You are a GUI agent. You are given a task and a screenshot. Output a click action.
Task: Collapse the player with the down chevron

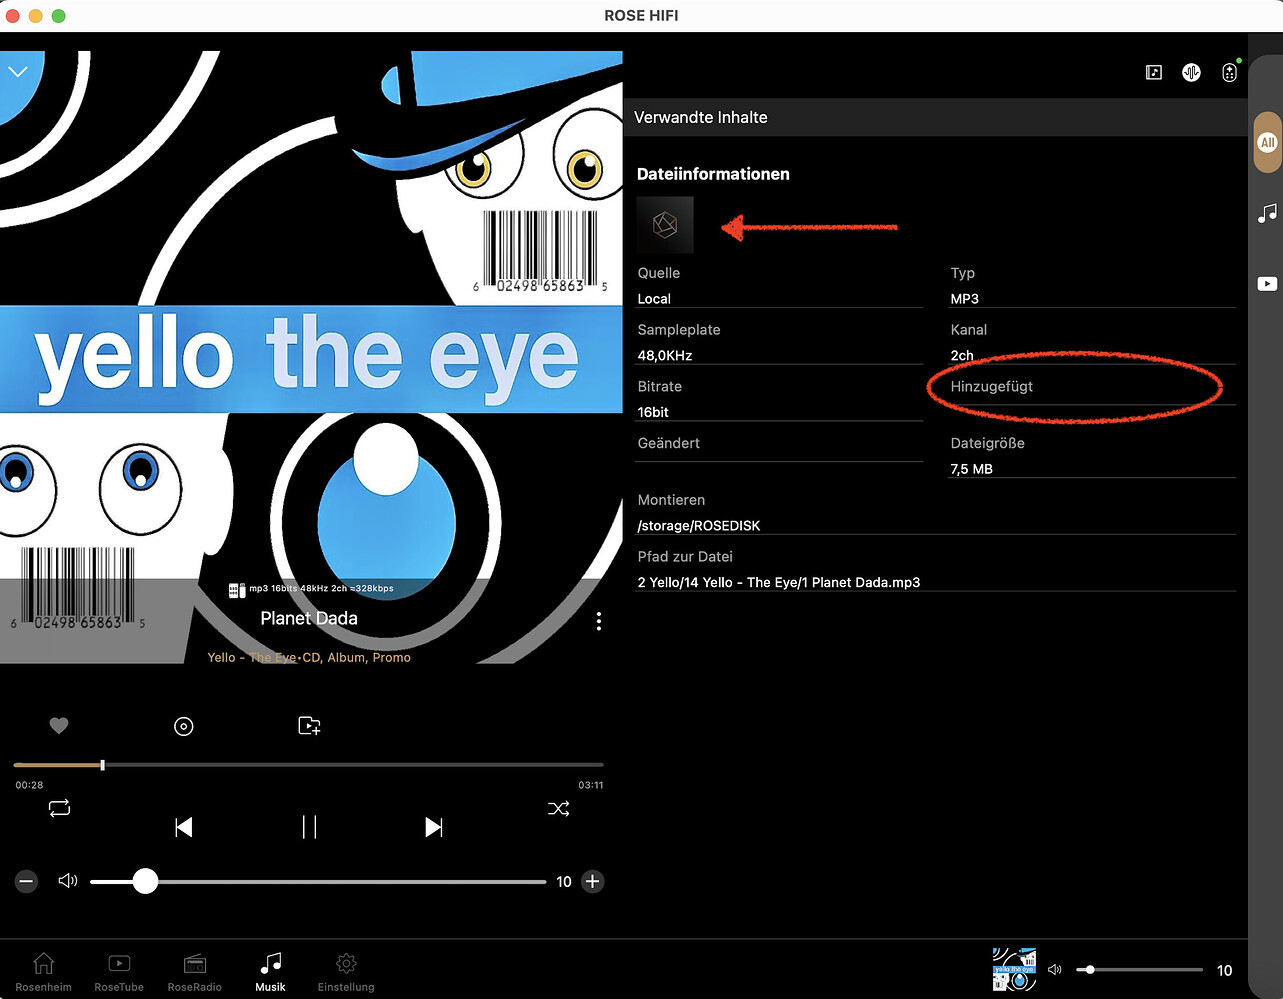point(18,71)
